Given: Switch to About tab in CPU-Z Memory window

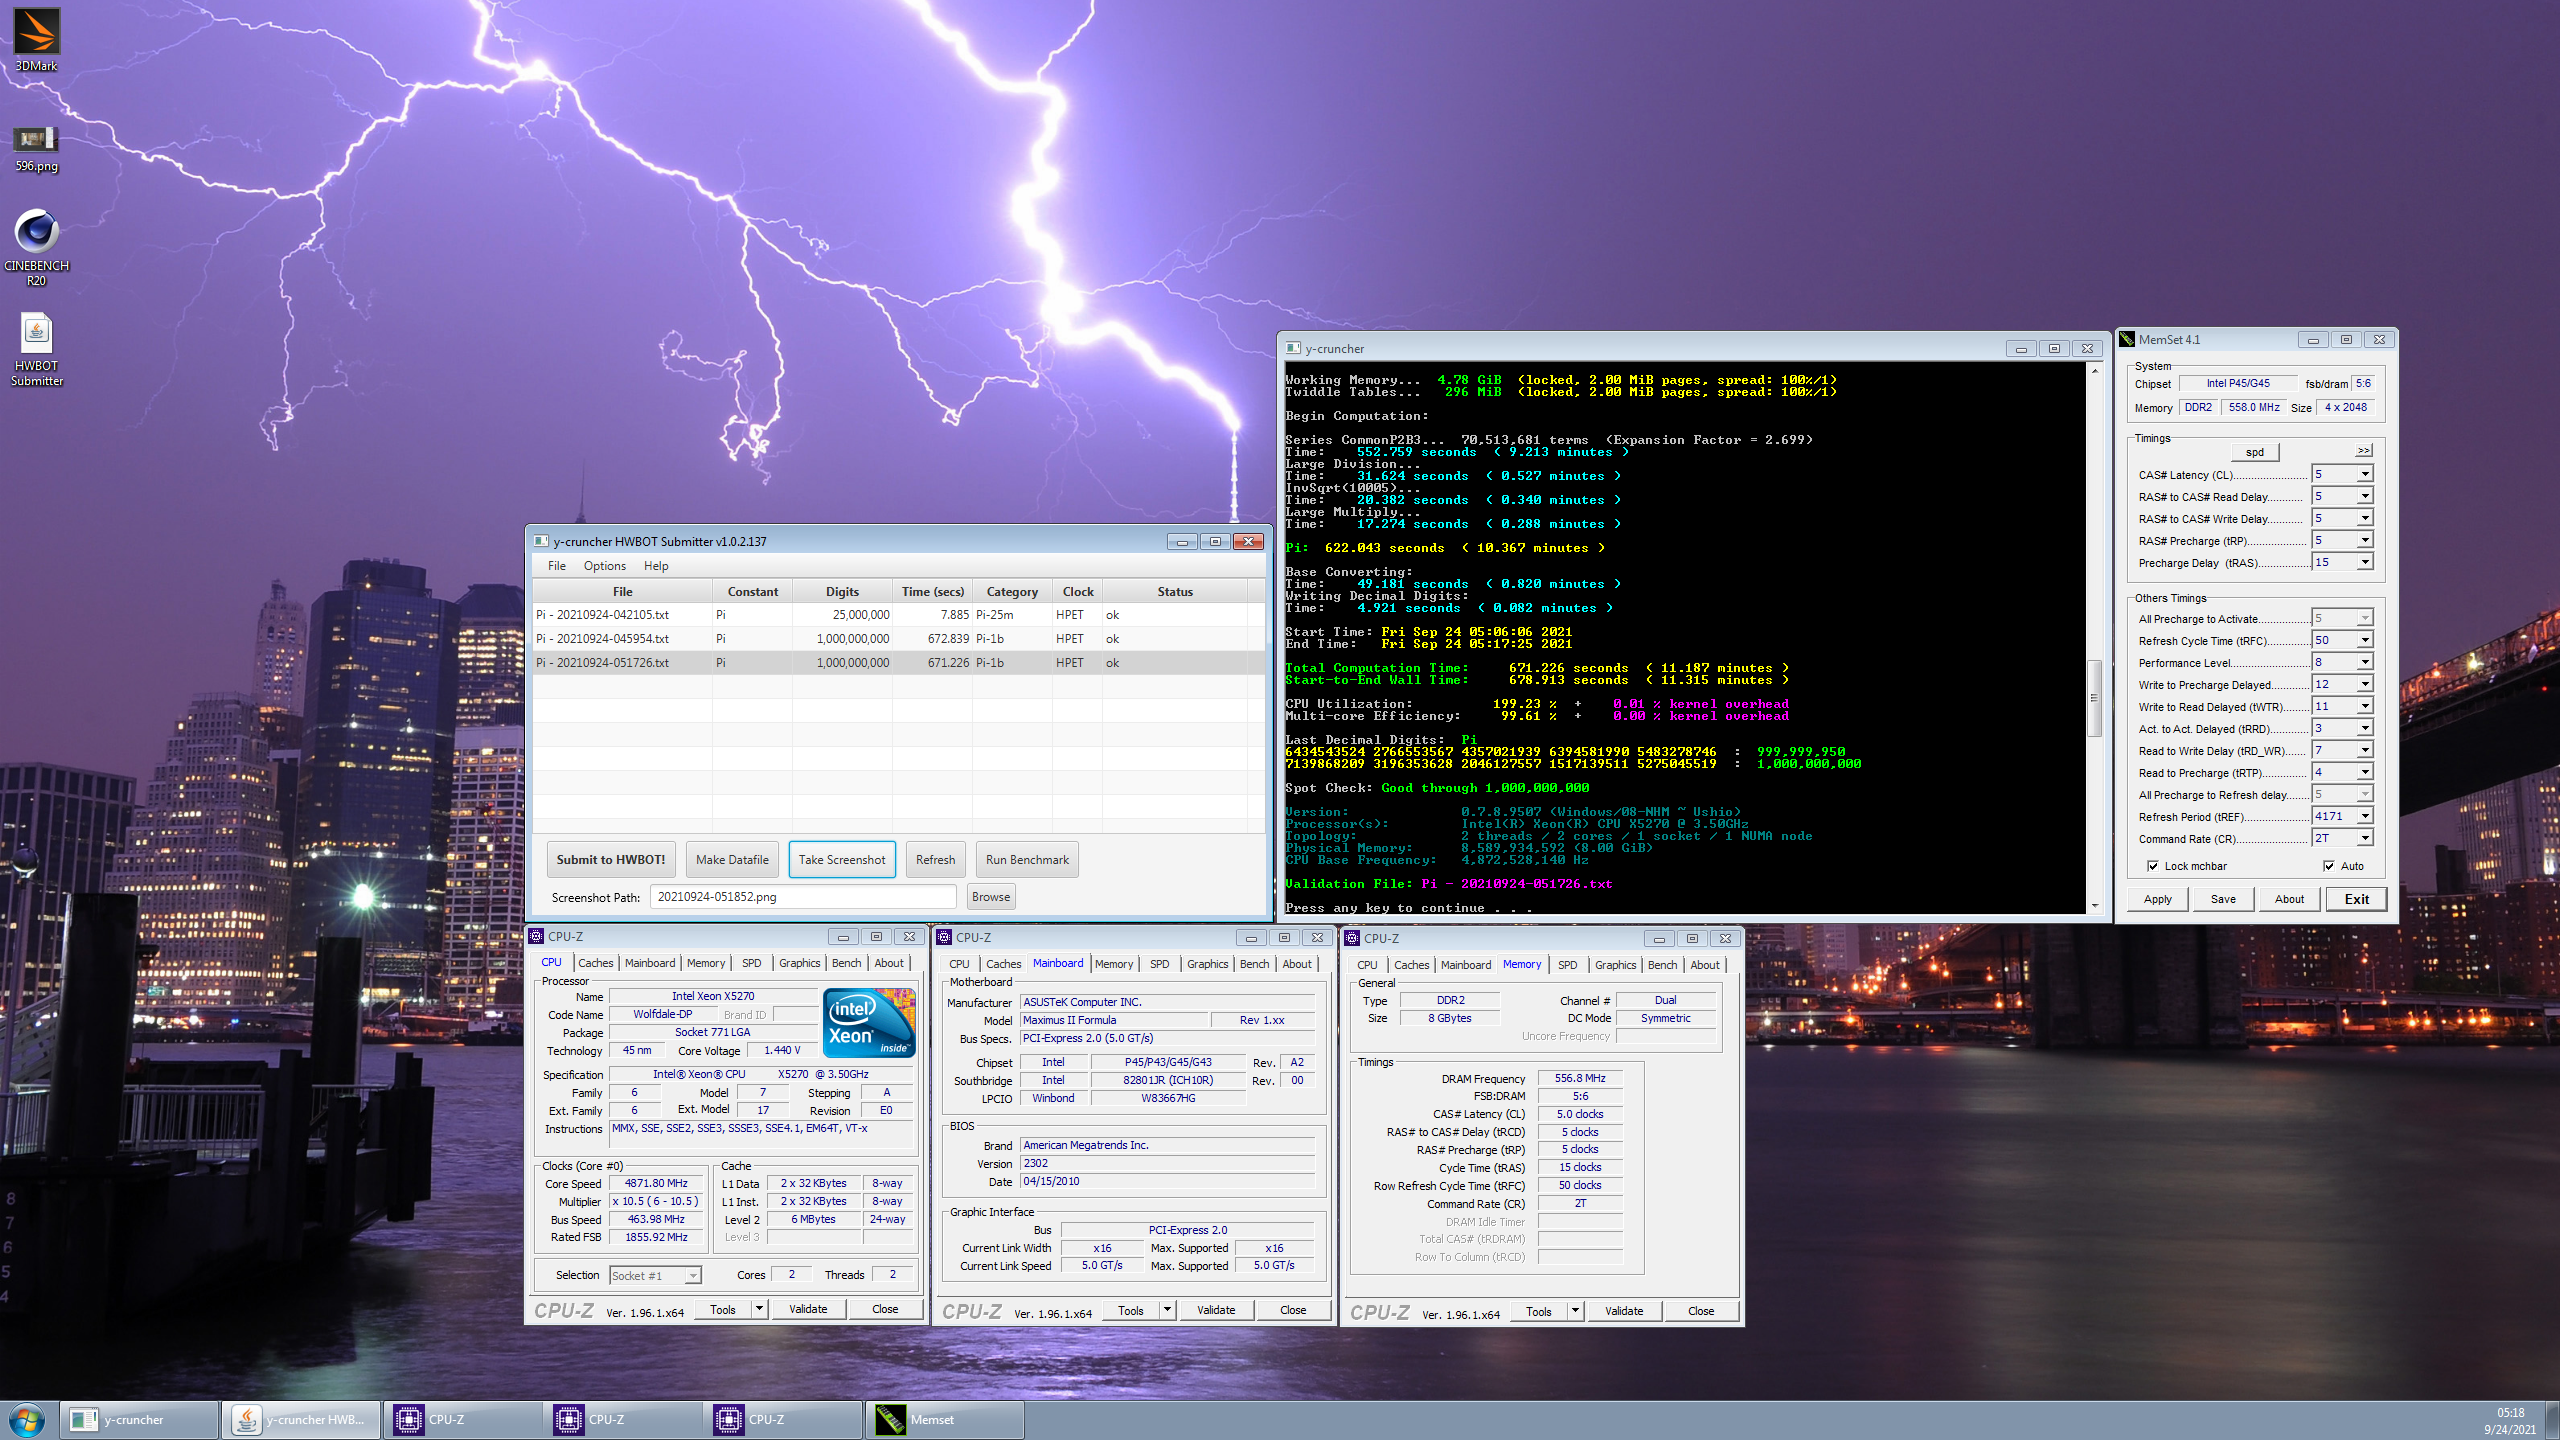Looking at the screenshot, I should [x=1705, y=965].
